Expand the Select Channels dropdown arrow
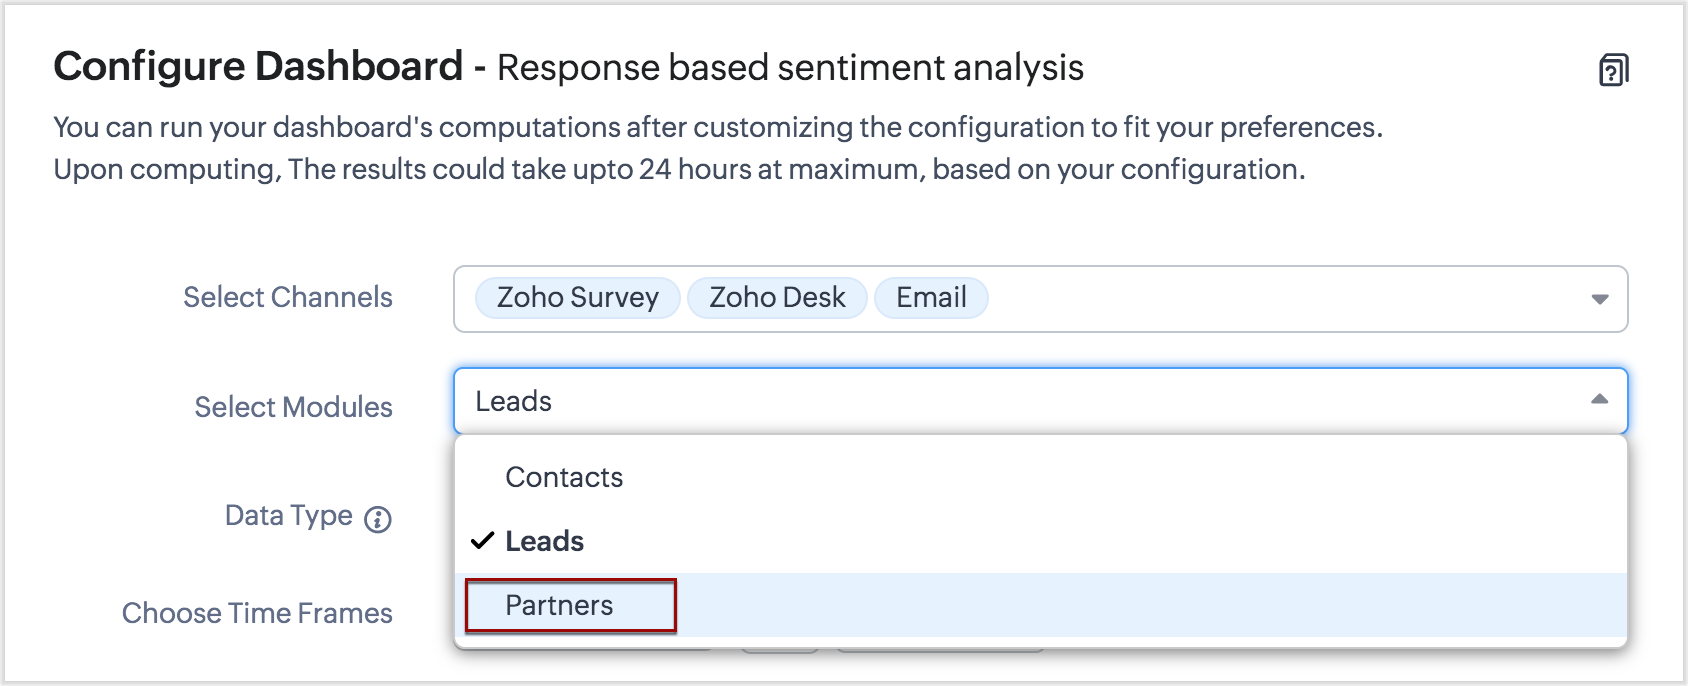The image size is (1688, 686). [x=1599, y=299]
